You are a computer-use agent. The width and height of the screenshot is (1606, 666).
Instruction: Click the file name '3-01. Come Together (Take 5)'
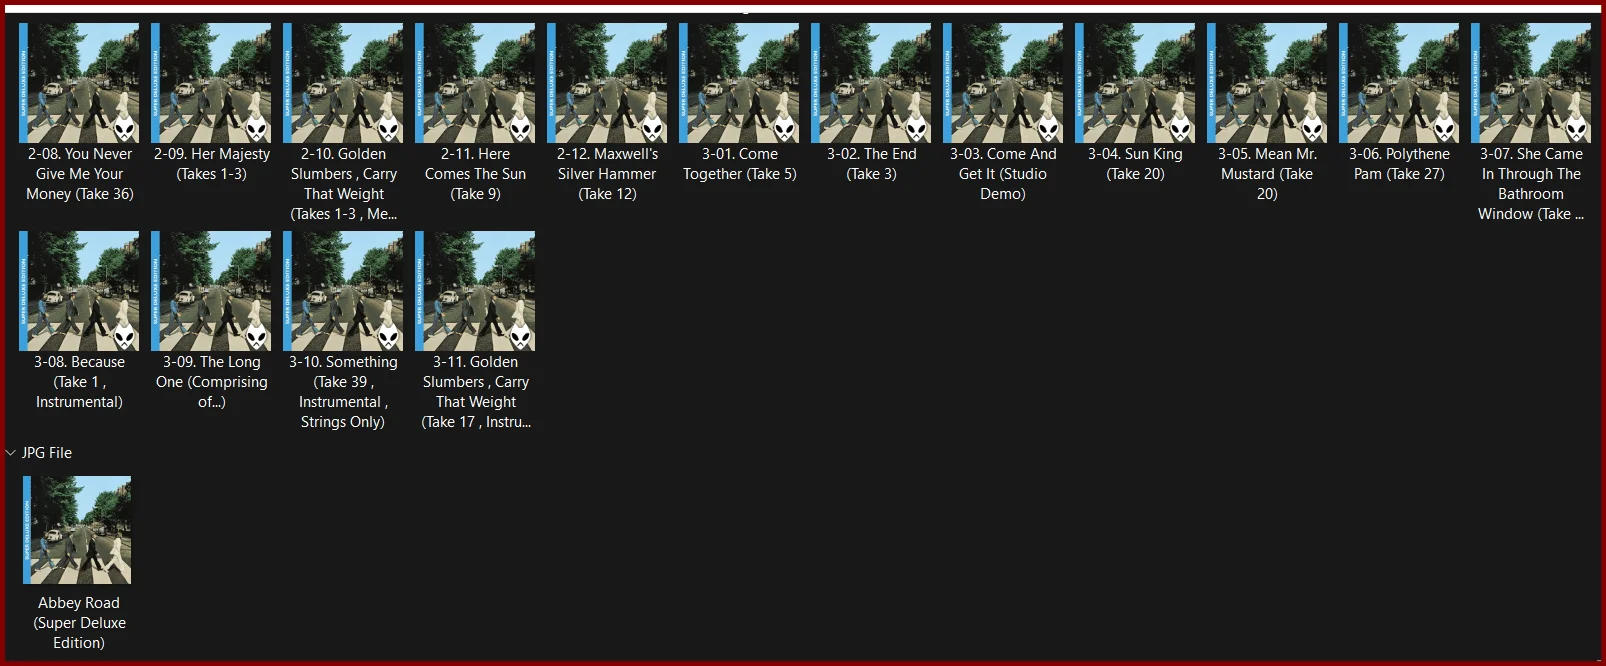click(740, 164)
